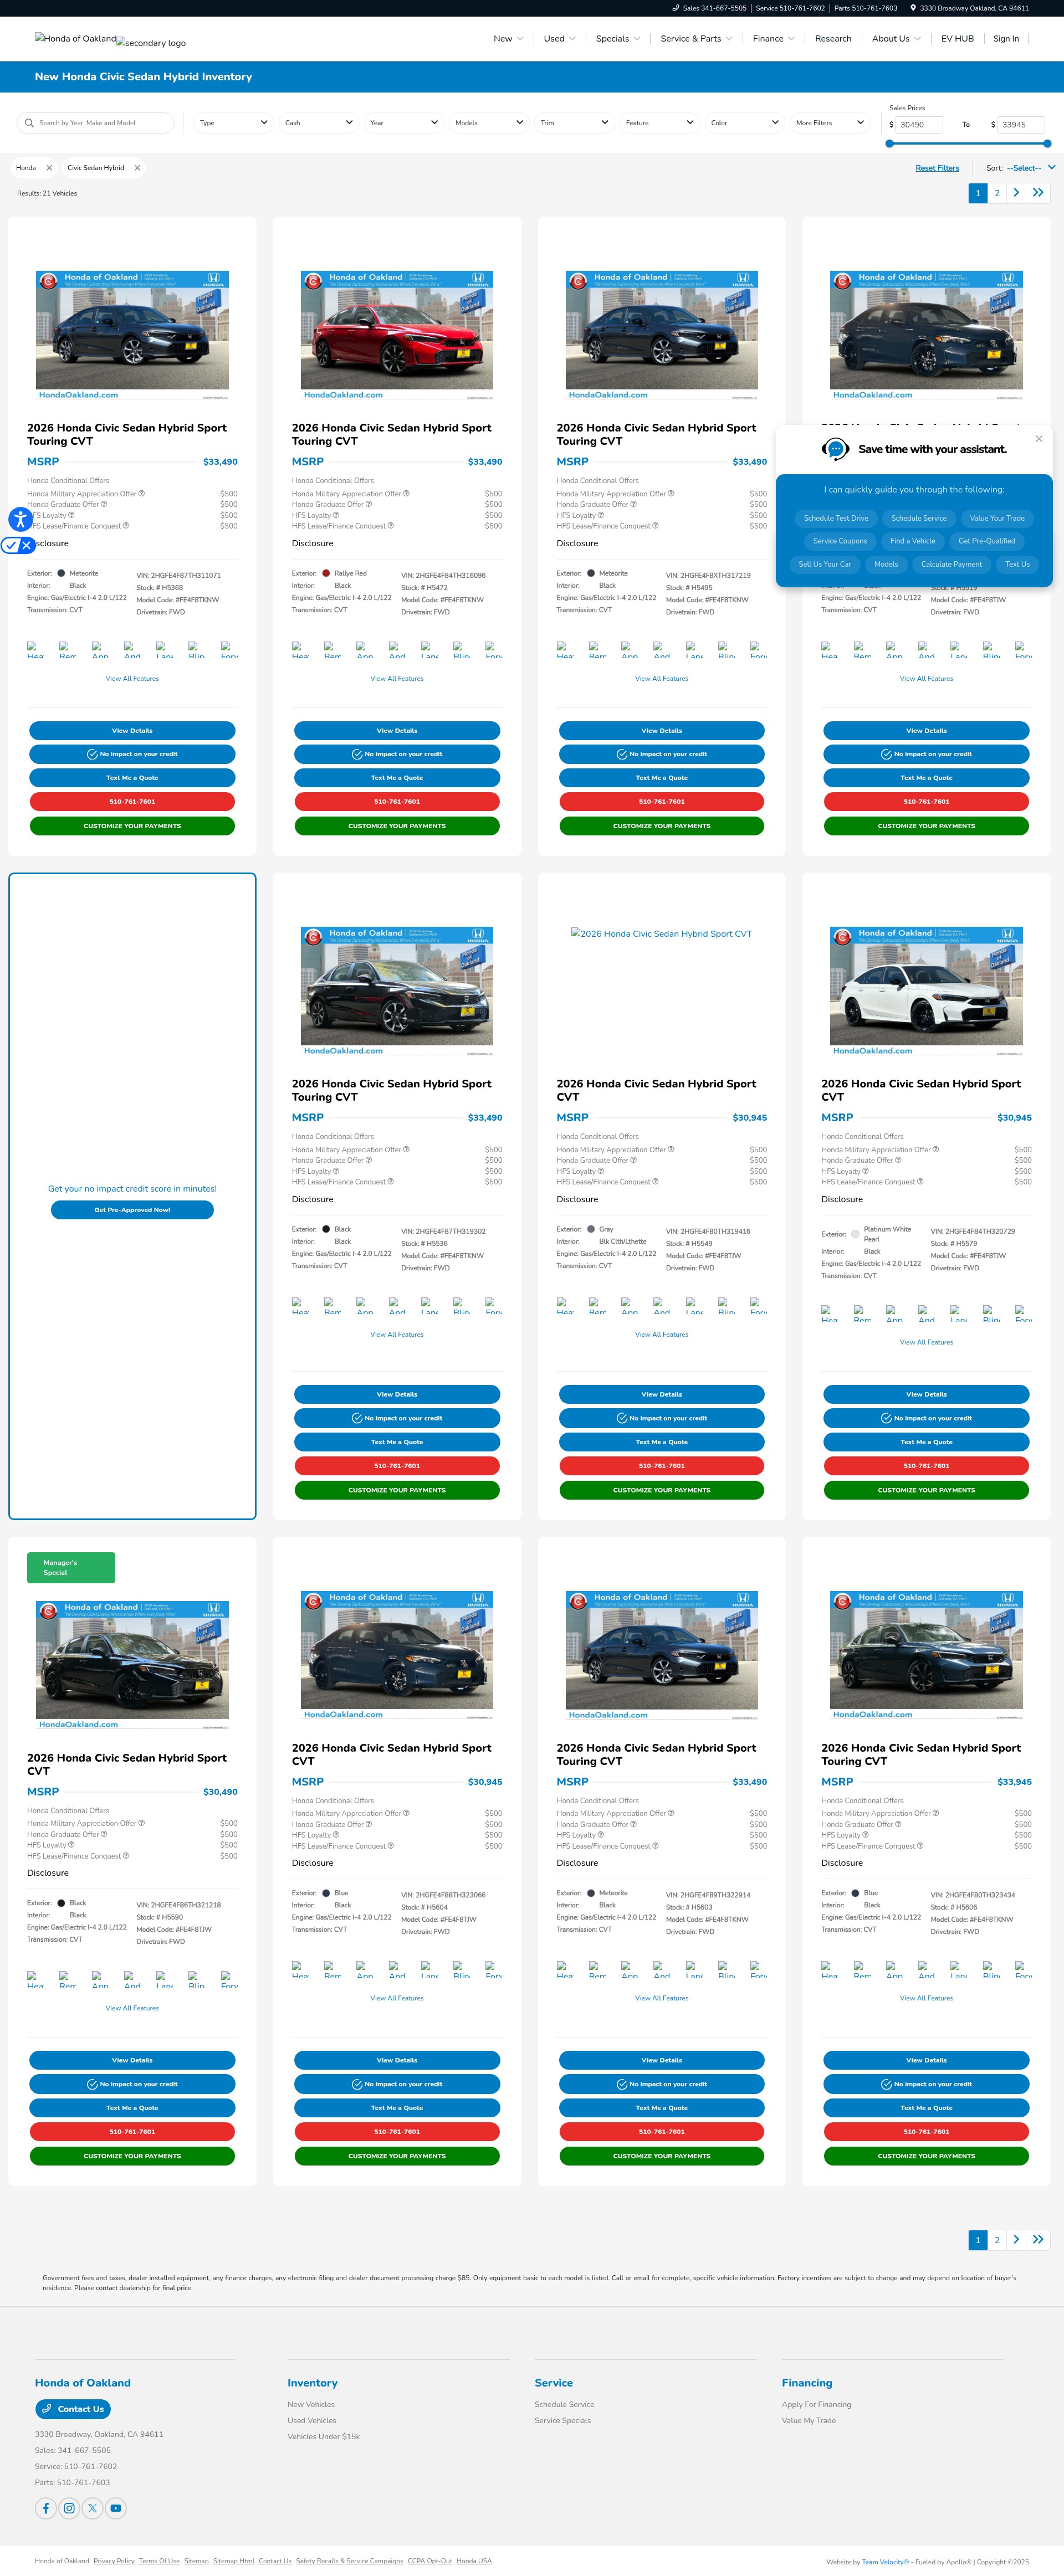
Task: Focus the Search by Year, Make and Model field
Action: pyautogui.click(x=96, y=123)
